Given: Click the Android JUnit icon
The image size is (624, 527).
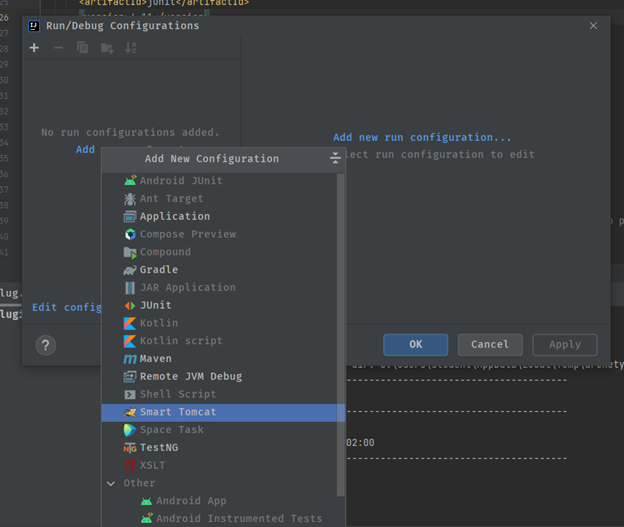Looking at the screenshot, I should coord(130,180).
